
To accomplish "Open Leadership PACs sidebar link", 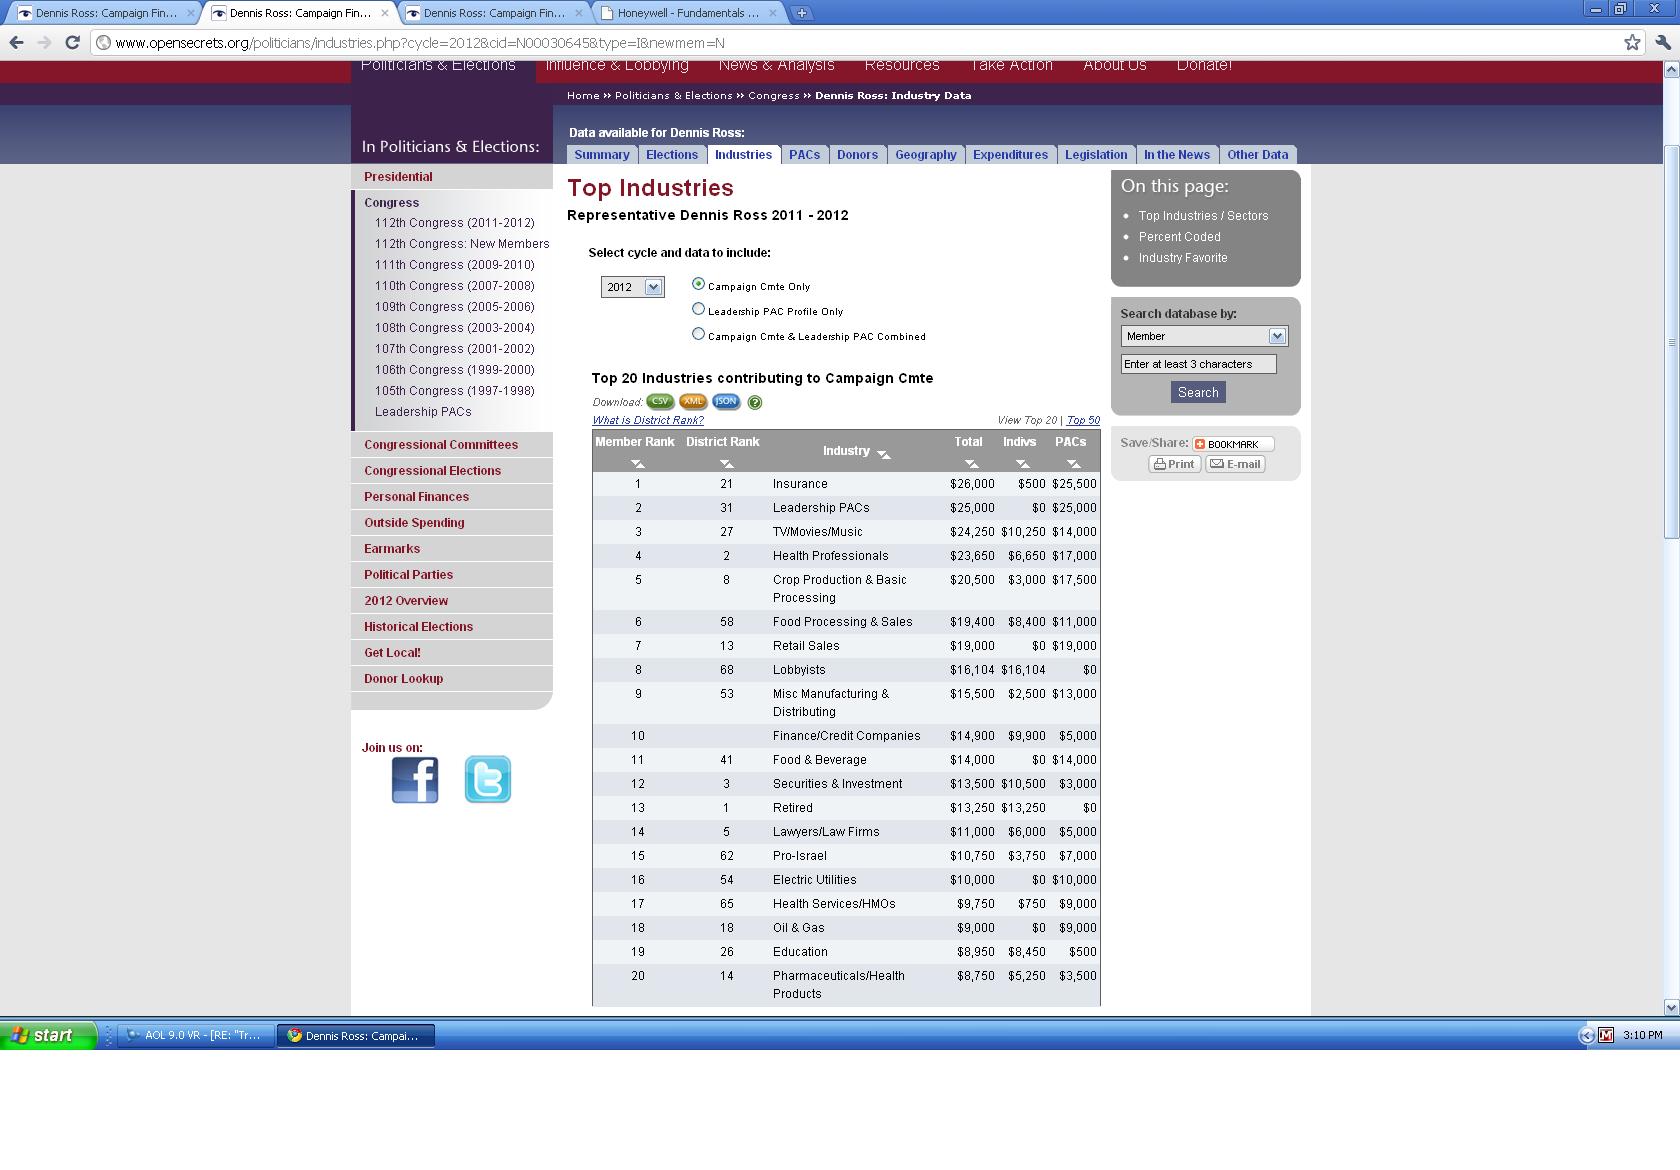I will 423,412.
